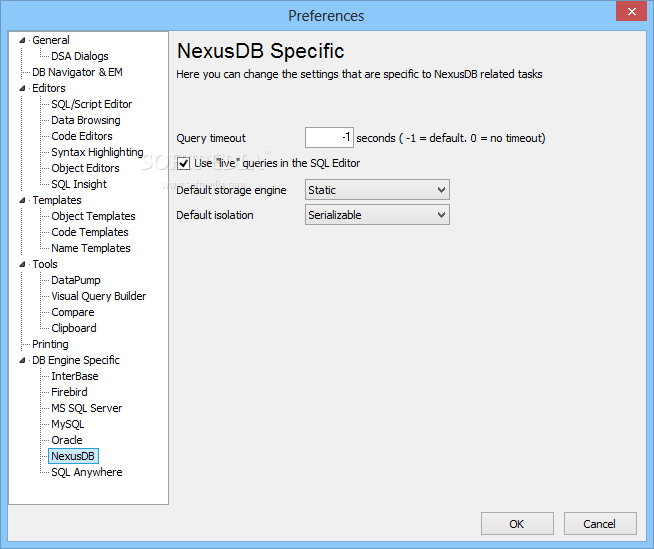This screenshot has height=549, width=654.
Task: Open the Default isolation dropdown
Action: pyautogui.click(x=377, y=215)
